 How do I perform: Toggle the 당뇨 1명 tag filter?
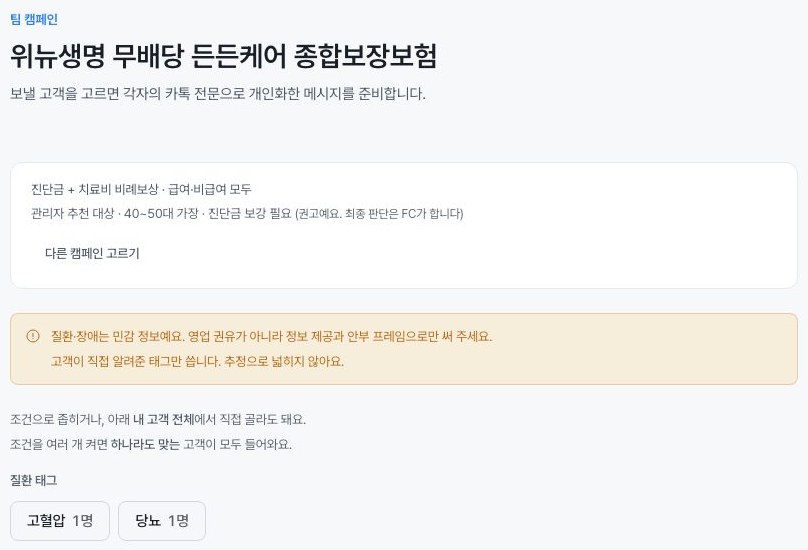[162, 521]
